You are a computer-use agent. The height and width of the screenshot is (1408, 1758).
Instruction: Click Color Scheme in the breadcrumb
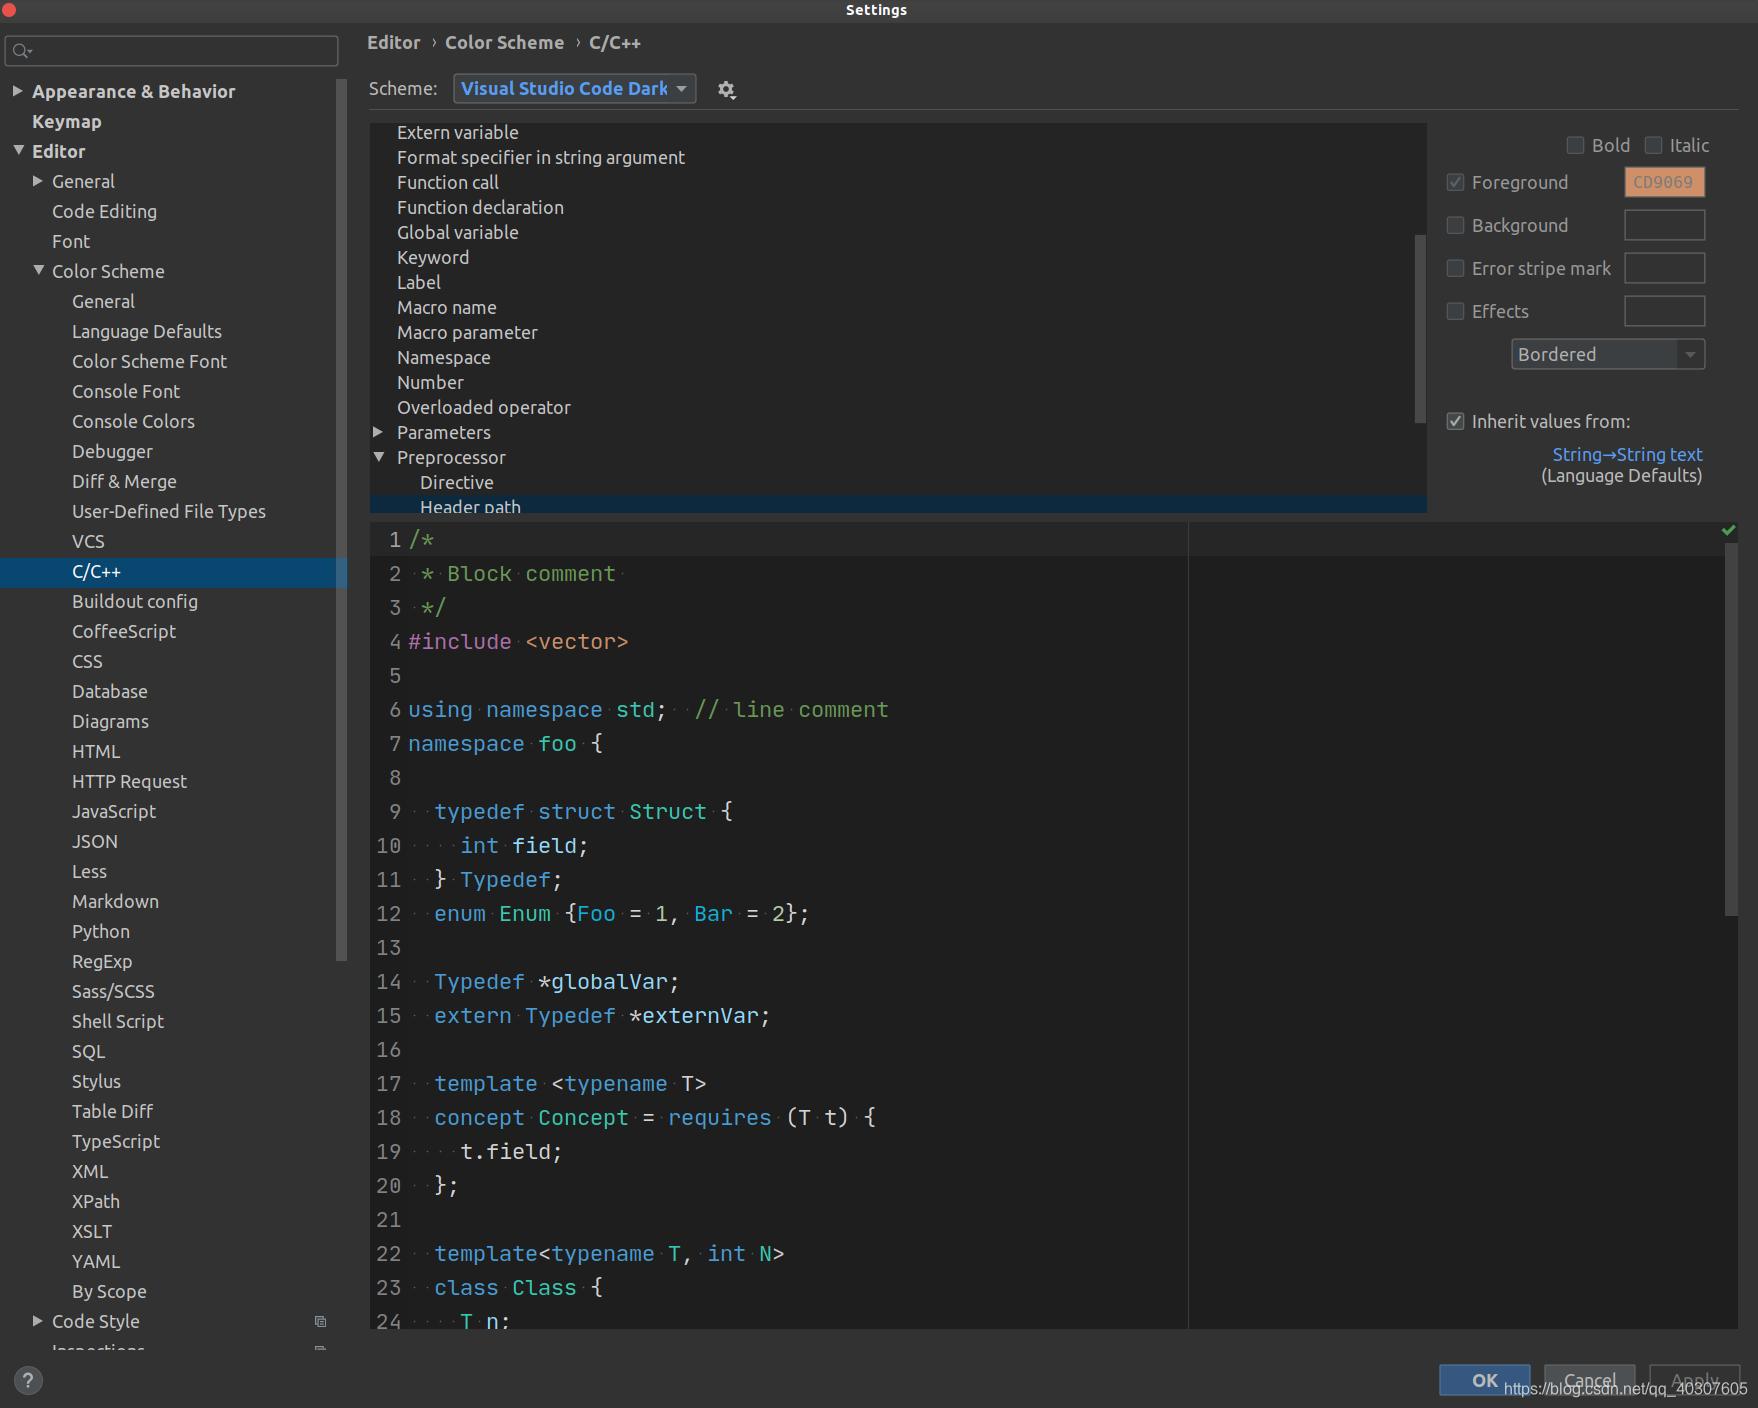[x=504, y=42]
